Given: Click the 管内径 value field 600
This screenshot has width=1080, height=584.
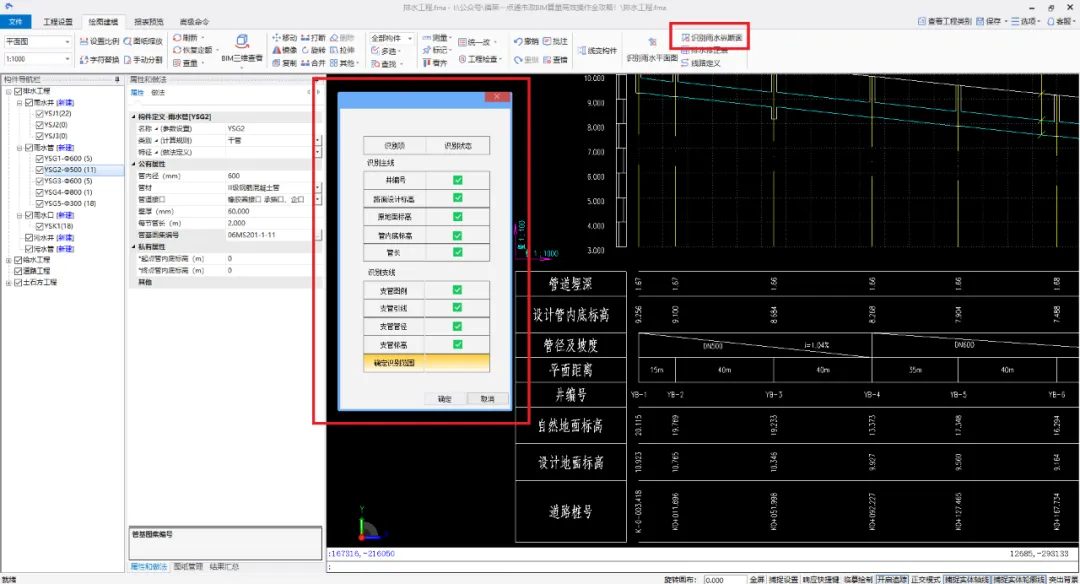Looking at the screenshot, I should (x=270, y=176).
